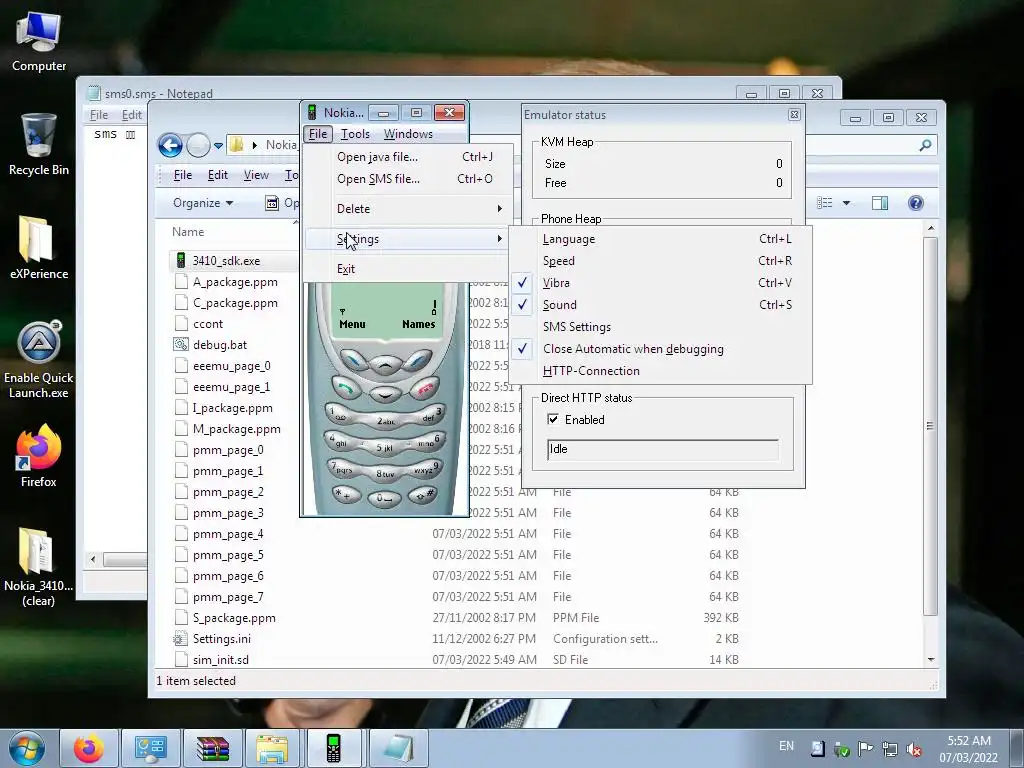Click the muted volume tray icon
Image resolution: width=1024 pixels, height=768 pixels.
click(x=914, y=748)
